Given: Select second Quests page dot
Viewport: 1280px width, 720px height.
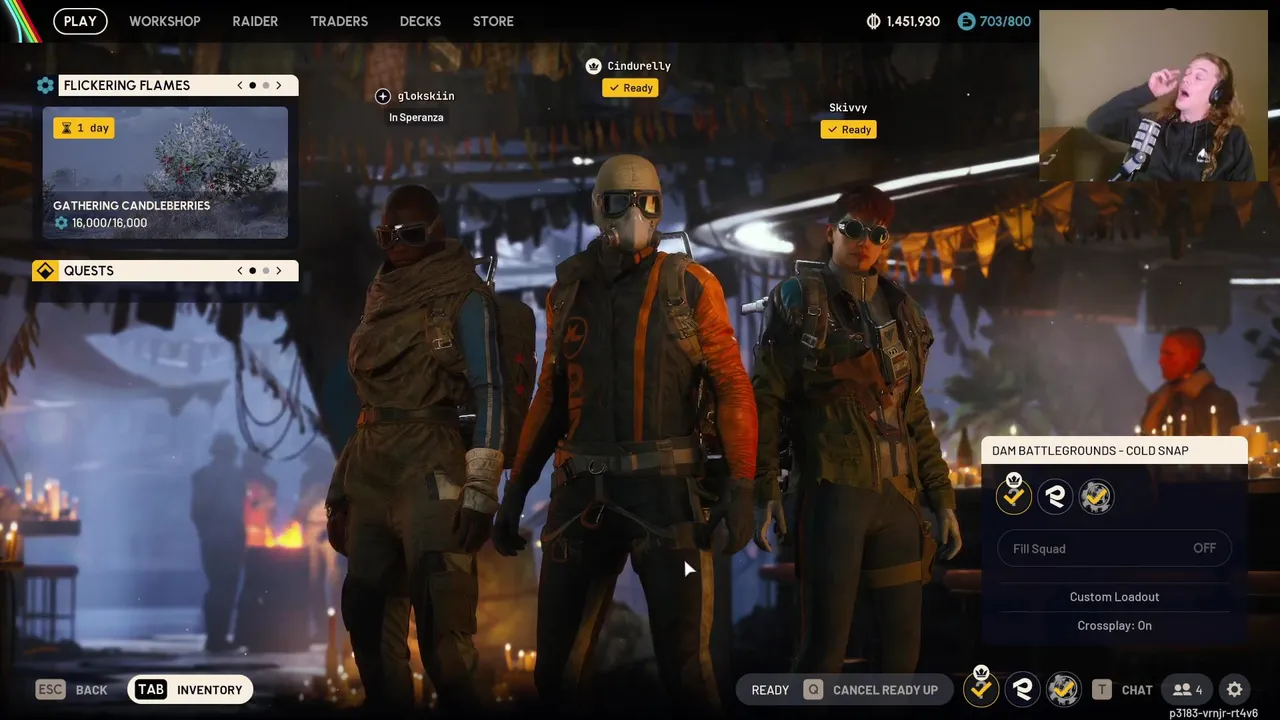Looking at the screenshot, I should point(265,271).
